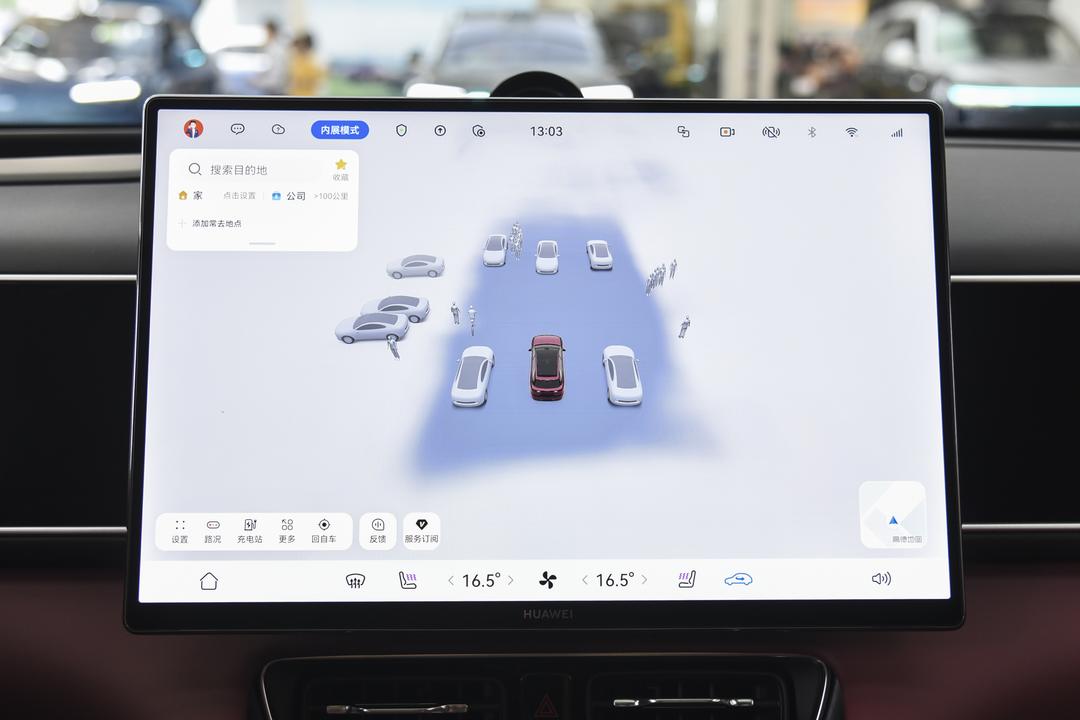
Task: Open the screen mirroring icon in status bar
Action: (x=683, y=132)
